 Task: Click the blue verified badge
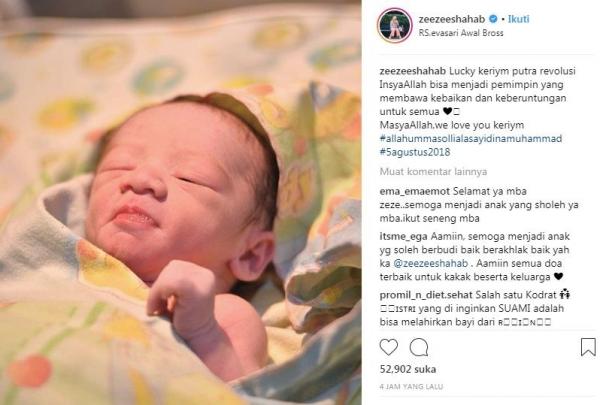click(x=493, y=19)
